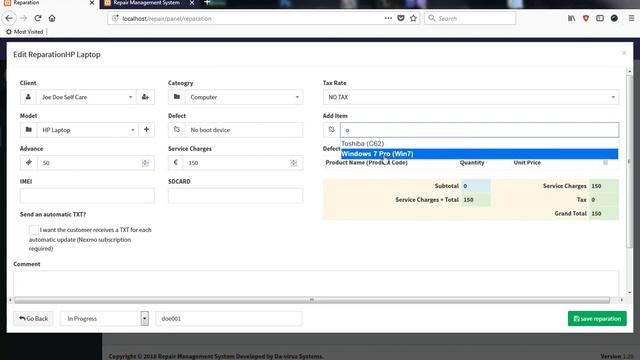This screenshot has width=640, height=360.
Task: Open the Library icon in Firefox toolbar
Action: point(571,18)
